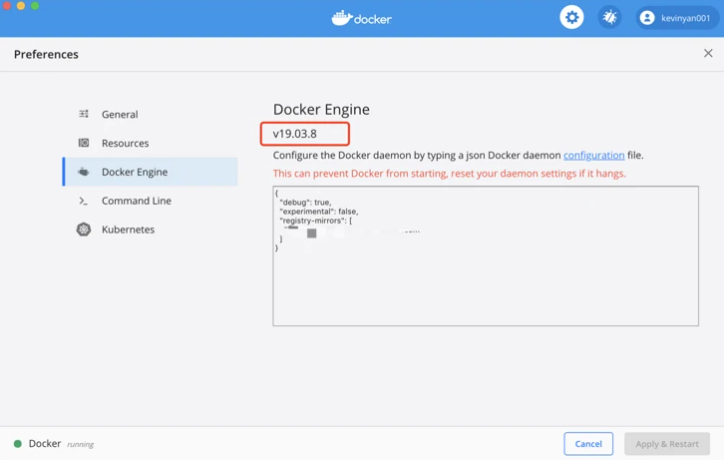Click the red warning about Docker hanging
724x460 pixels.
pos(449,174)
